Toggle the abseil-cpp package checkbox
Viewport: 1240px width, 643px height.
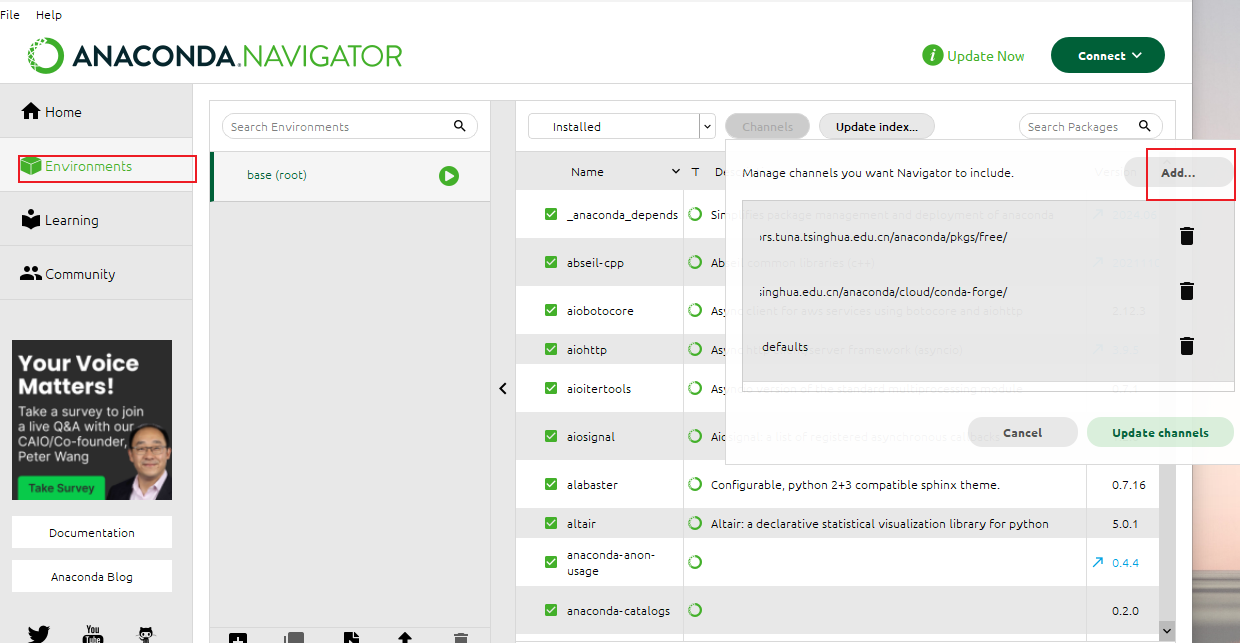coord(551,262)
